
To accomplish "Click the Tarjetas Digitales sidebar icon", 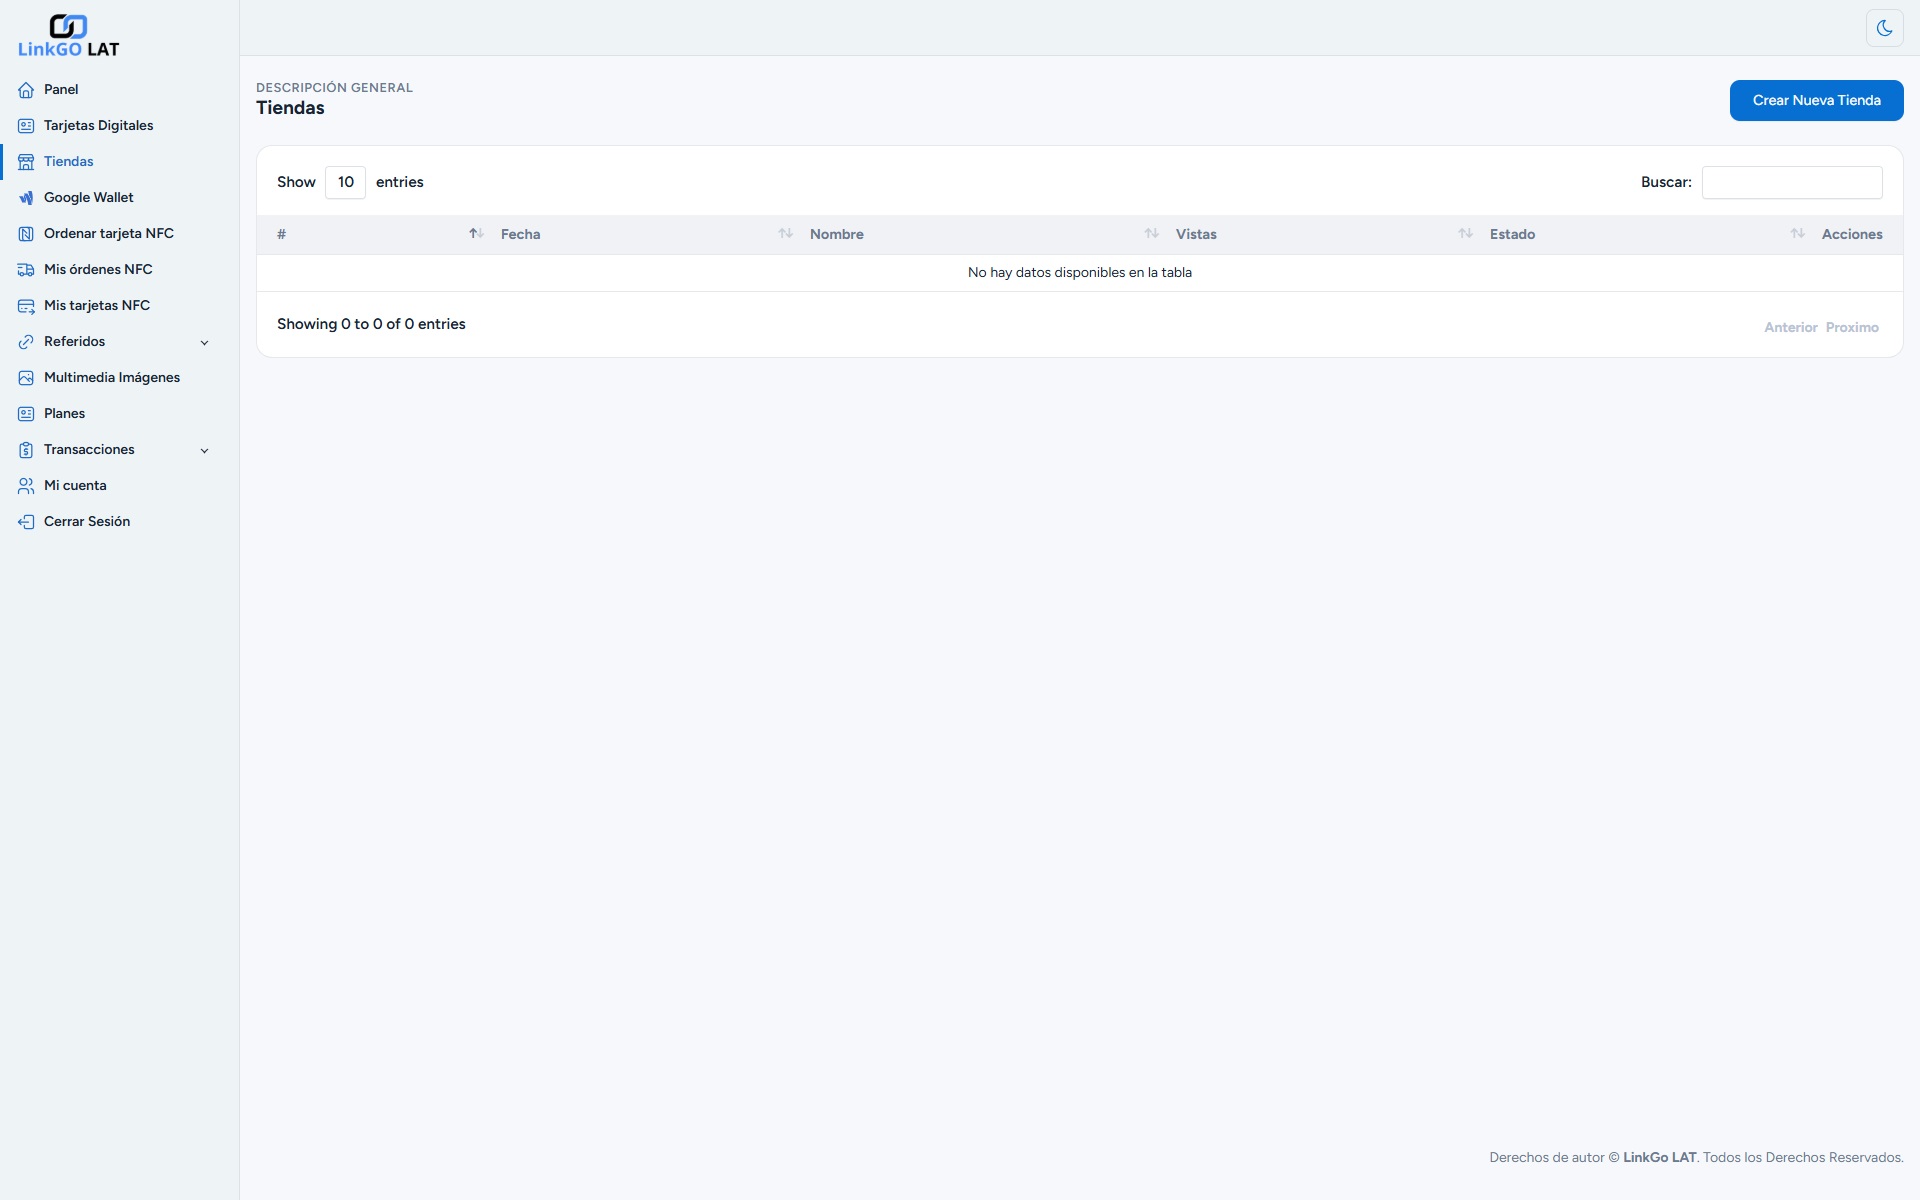I will 26,126.
